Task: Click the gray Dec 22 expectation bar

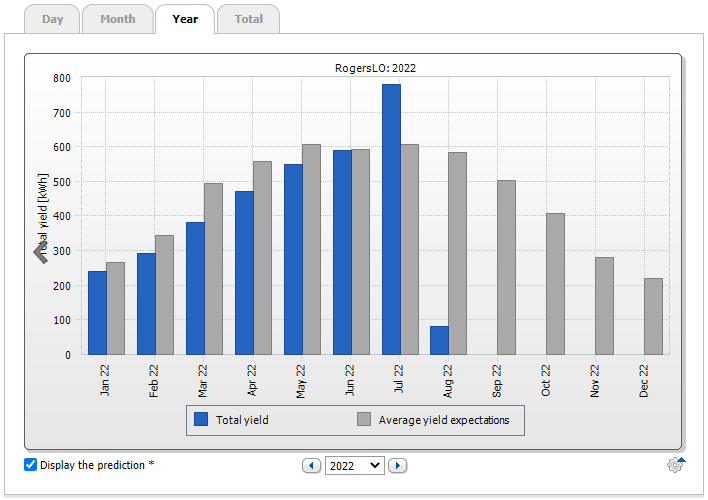Action: click(653, 316)
